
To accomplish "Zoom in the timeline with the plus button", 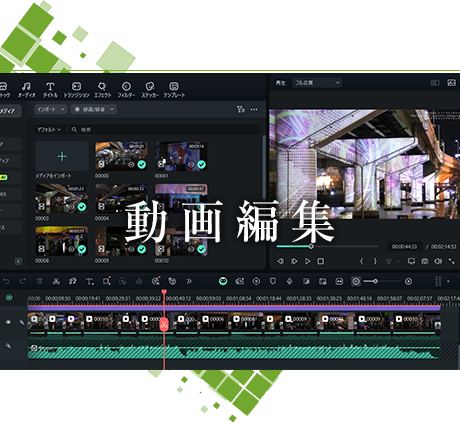I will [408, 281].
